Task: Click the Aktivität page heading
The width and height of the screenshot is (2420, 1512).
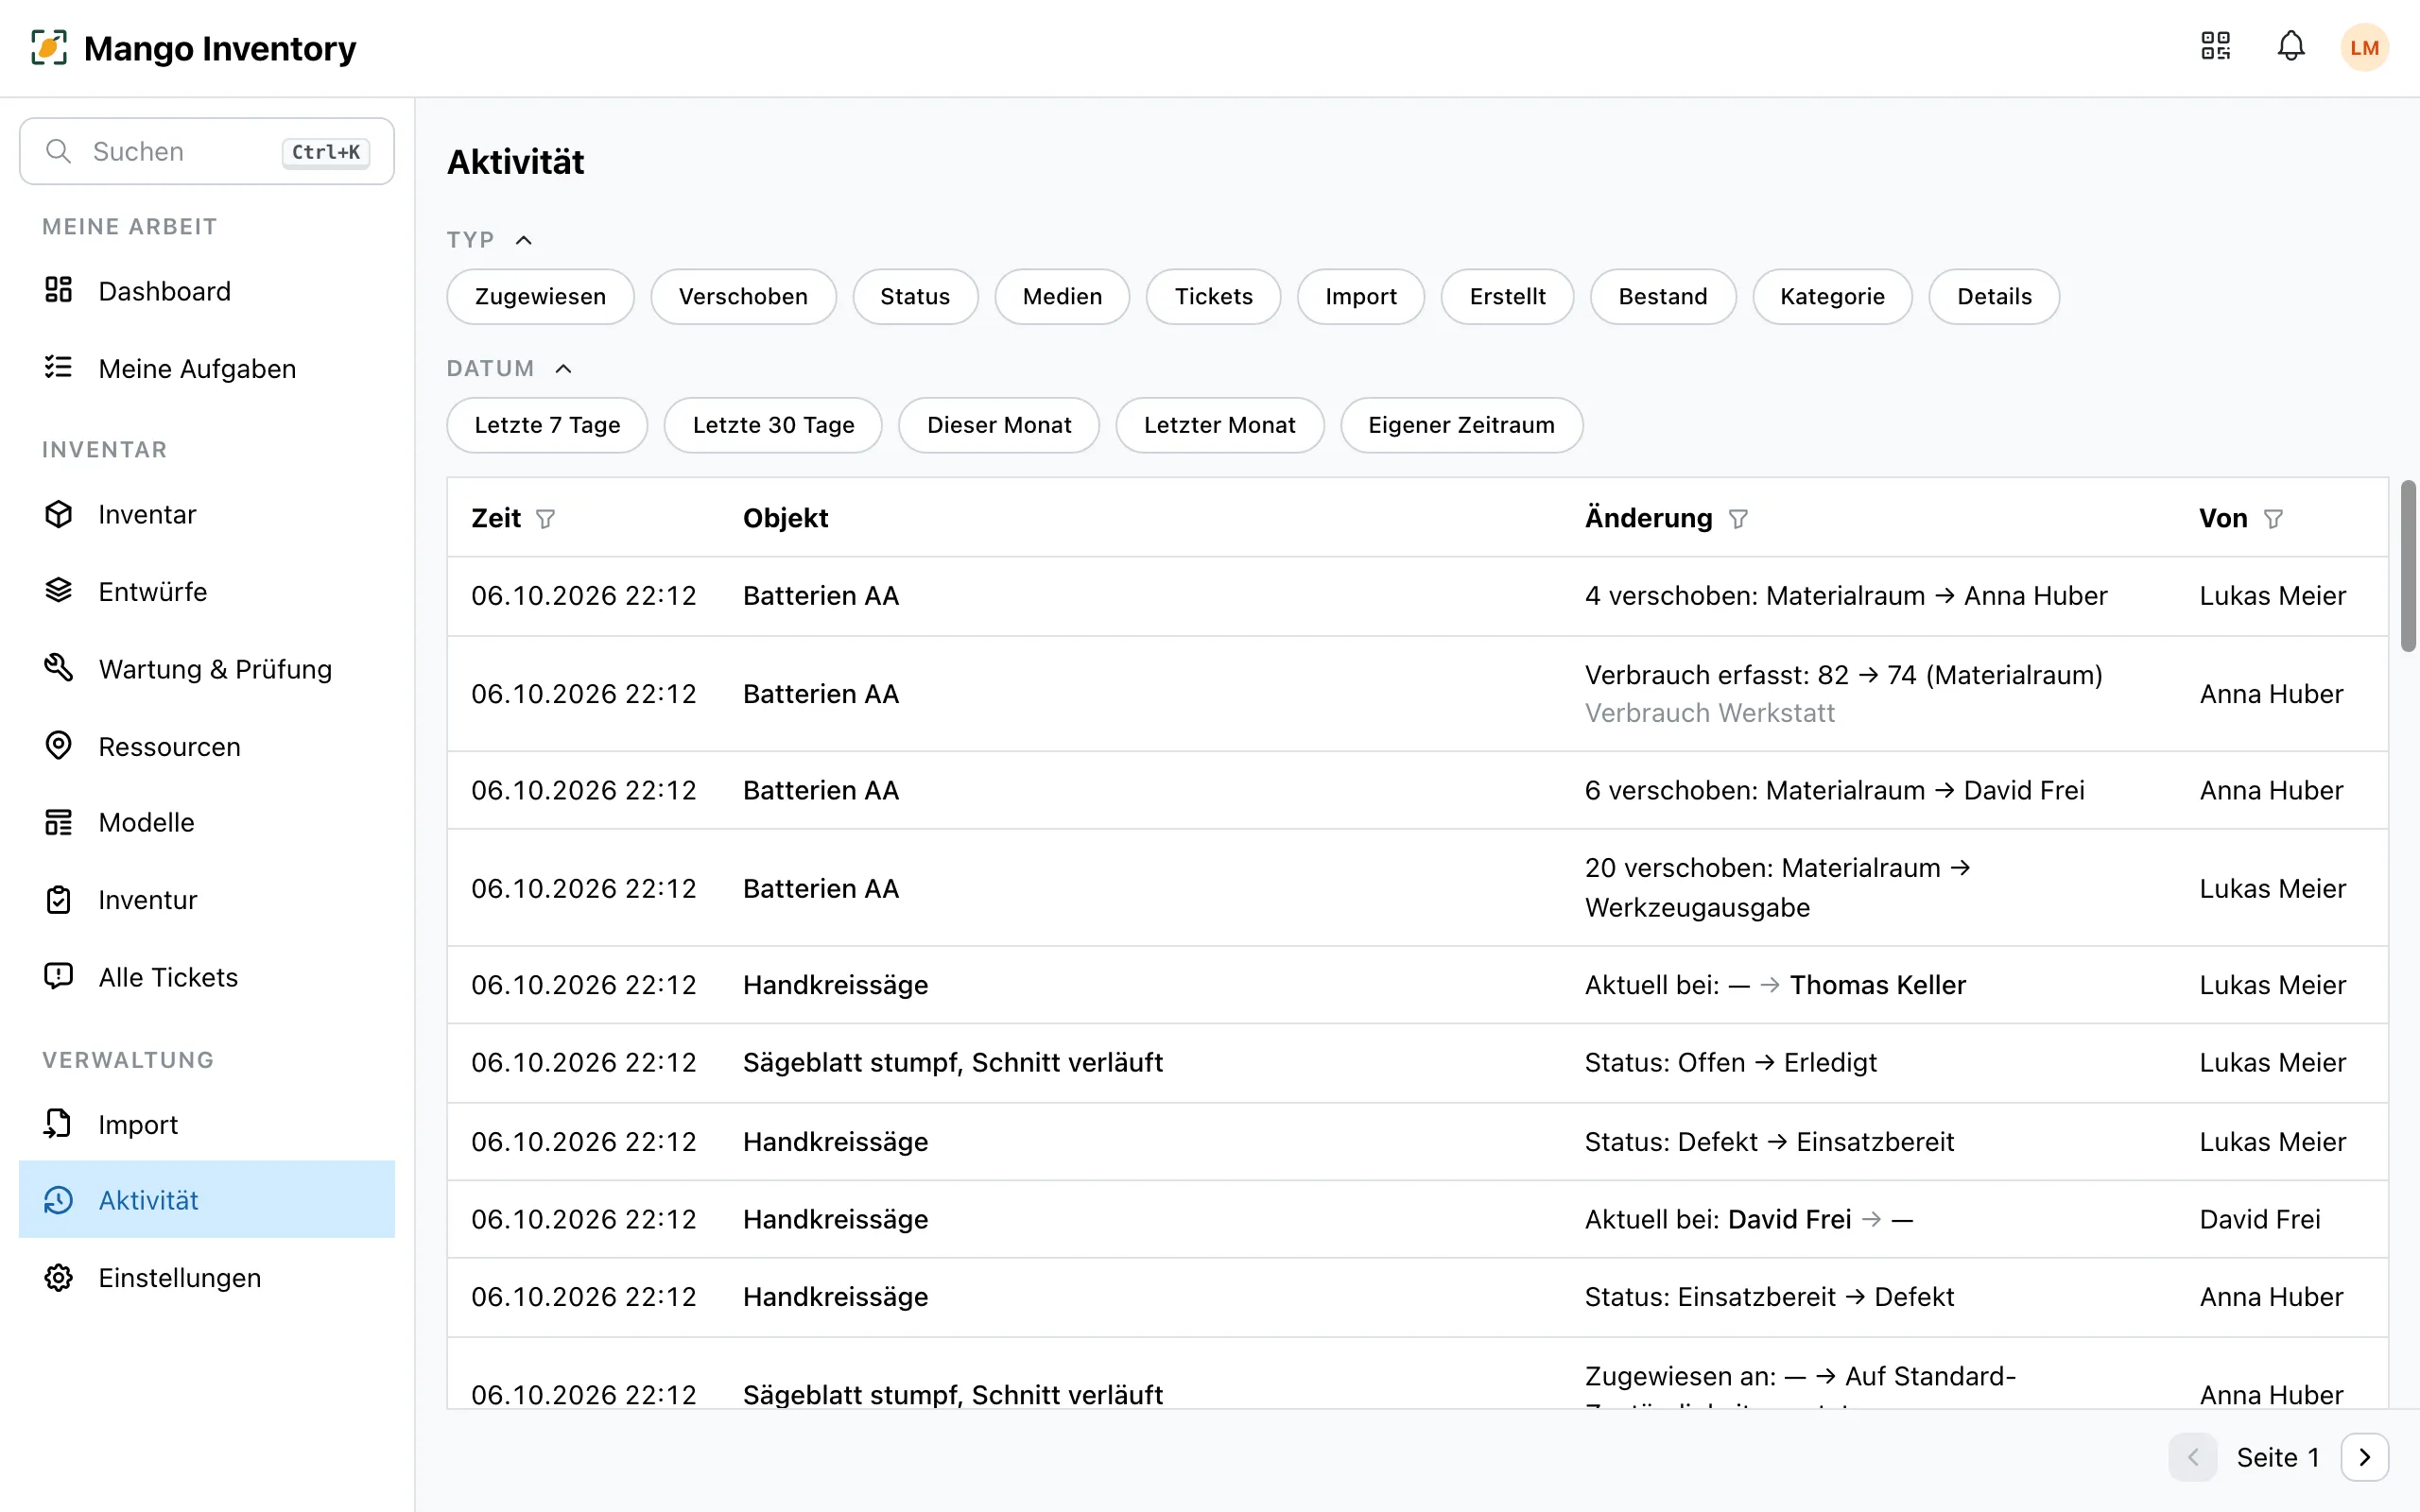Action: click(x=515, y=162)
